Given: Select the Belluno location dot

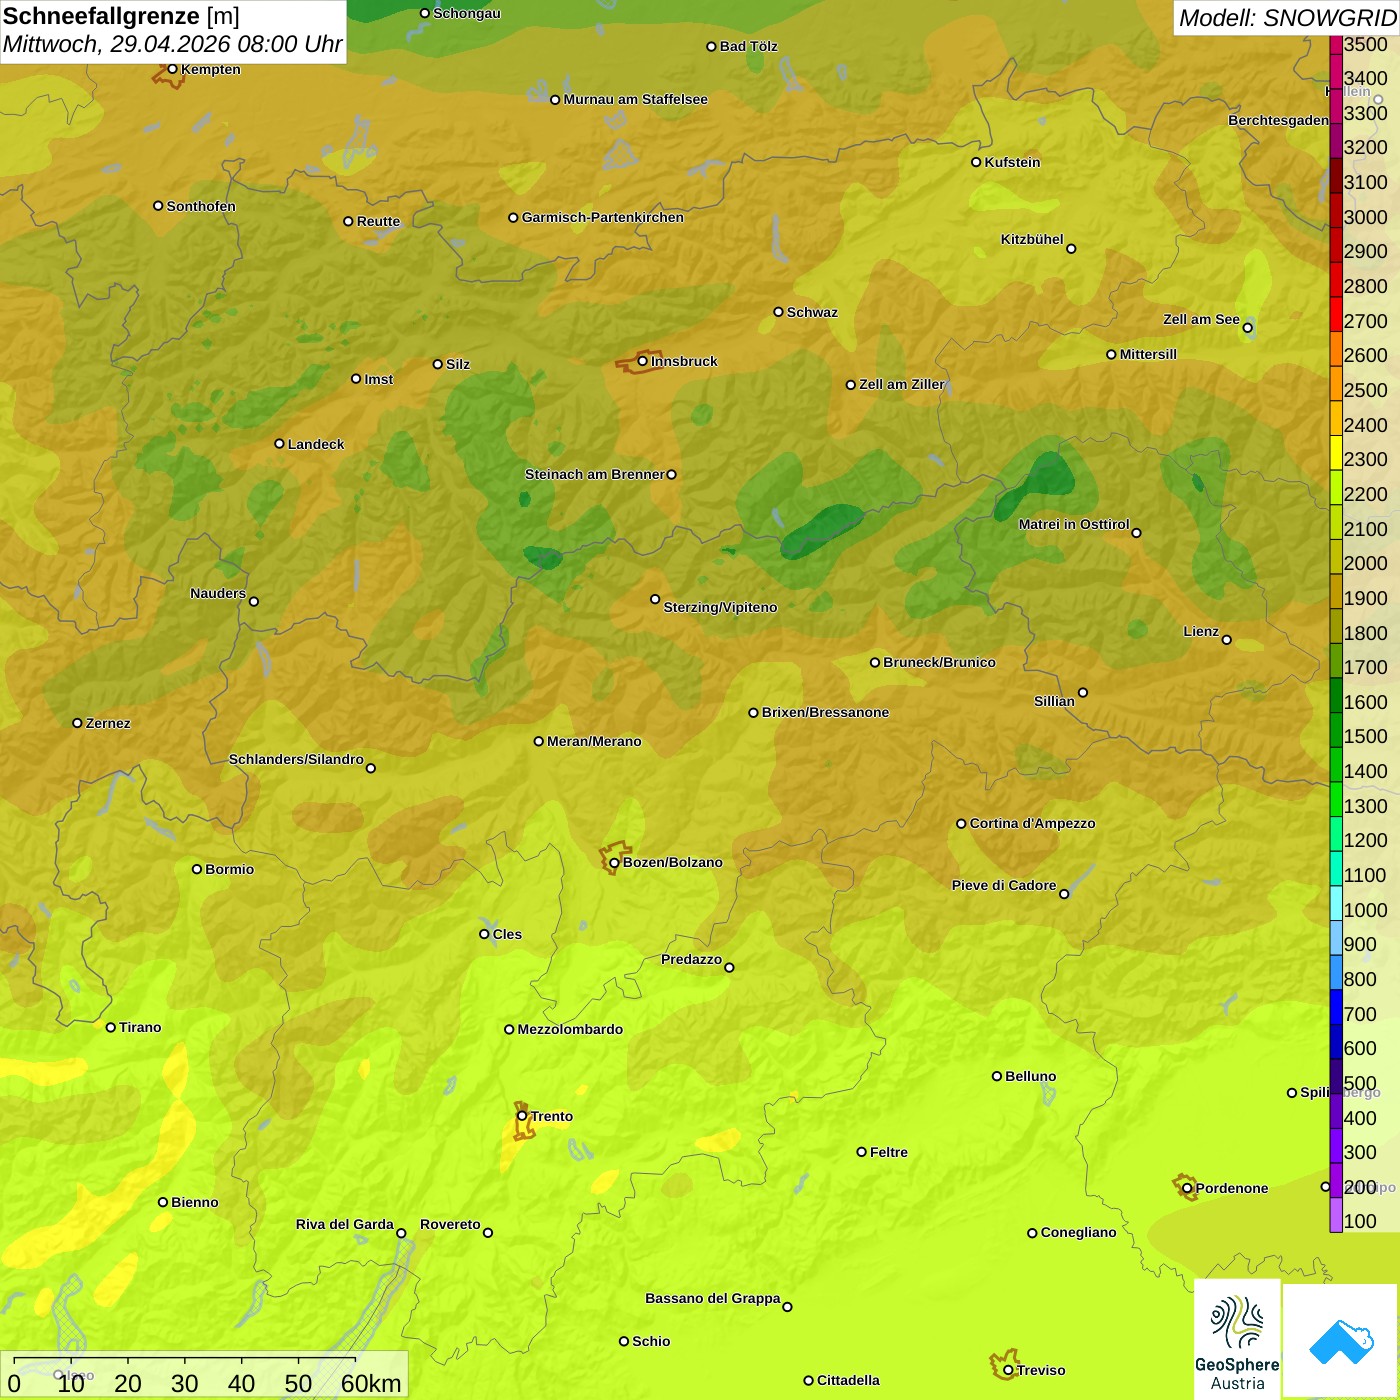Looking at the screenshot, I should 996,1076.
